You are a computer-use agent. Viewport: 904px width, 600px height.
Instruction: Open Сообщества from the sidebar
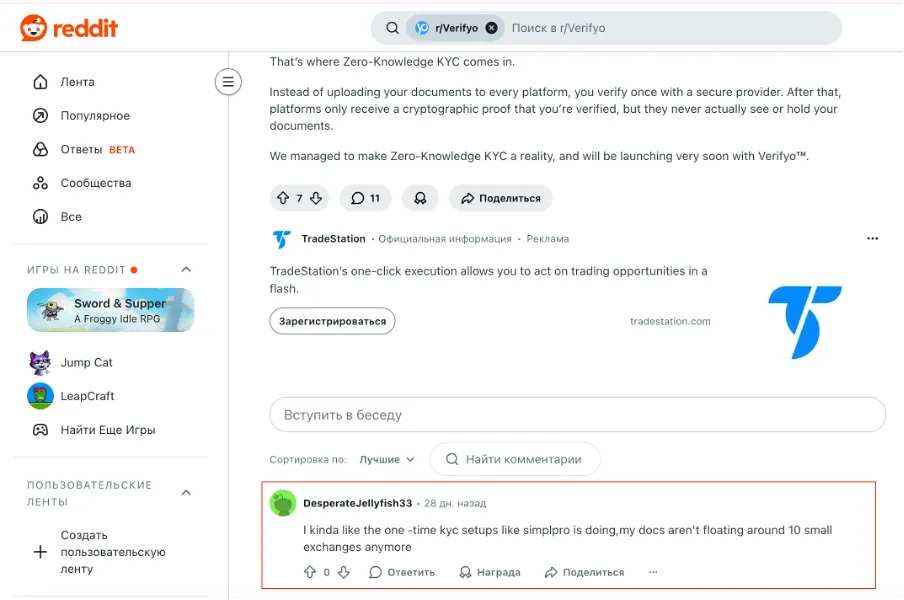(95, 183)
